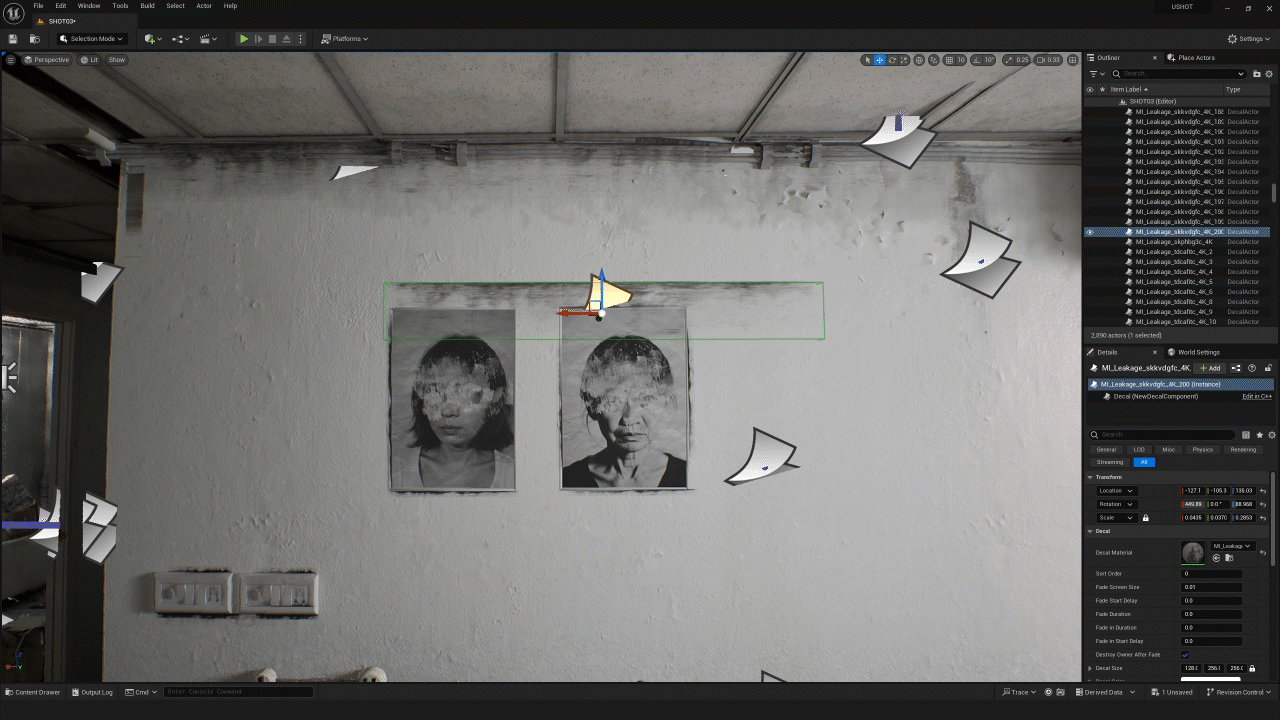Toggle lock icon in Details header
This screenshot has width=1280, height=720.
1268,368
